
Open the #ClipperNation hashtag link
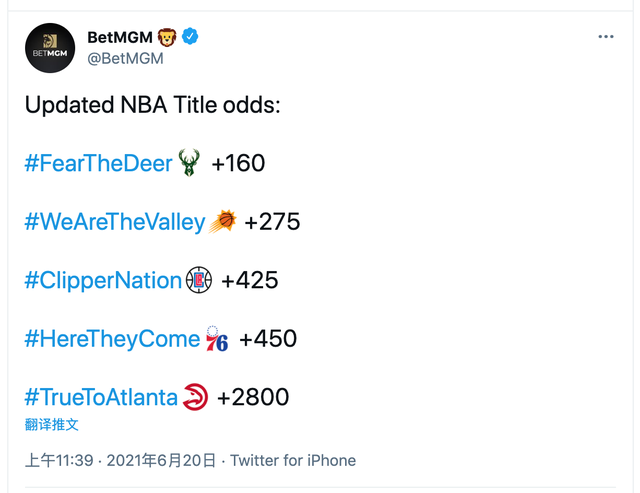coord(103,281)
